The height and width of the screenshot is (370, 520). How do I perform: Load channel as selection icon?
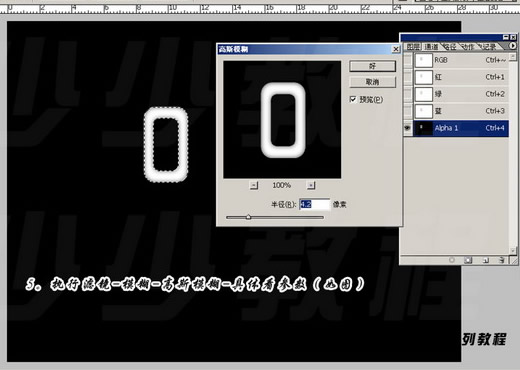coord(452,260)
